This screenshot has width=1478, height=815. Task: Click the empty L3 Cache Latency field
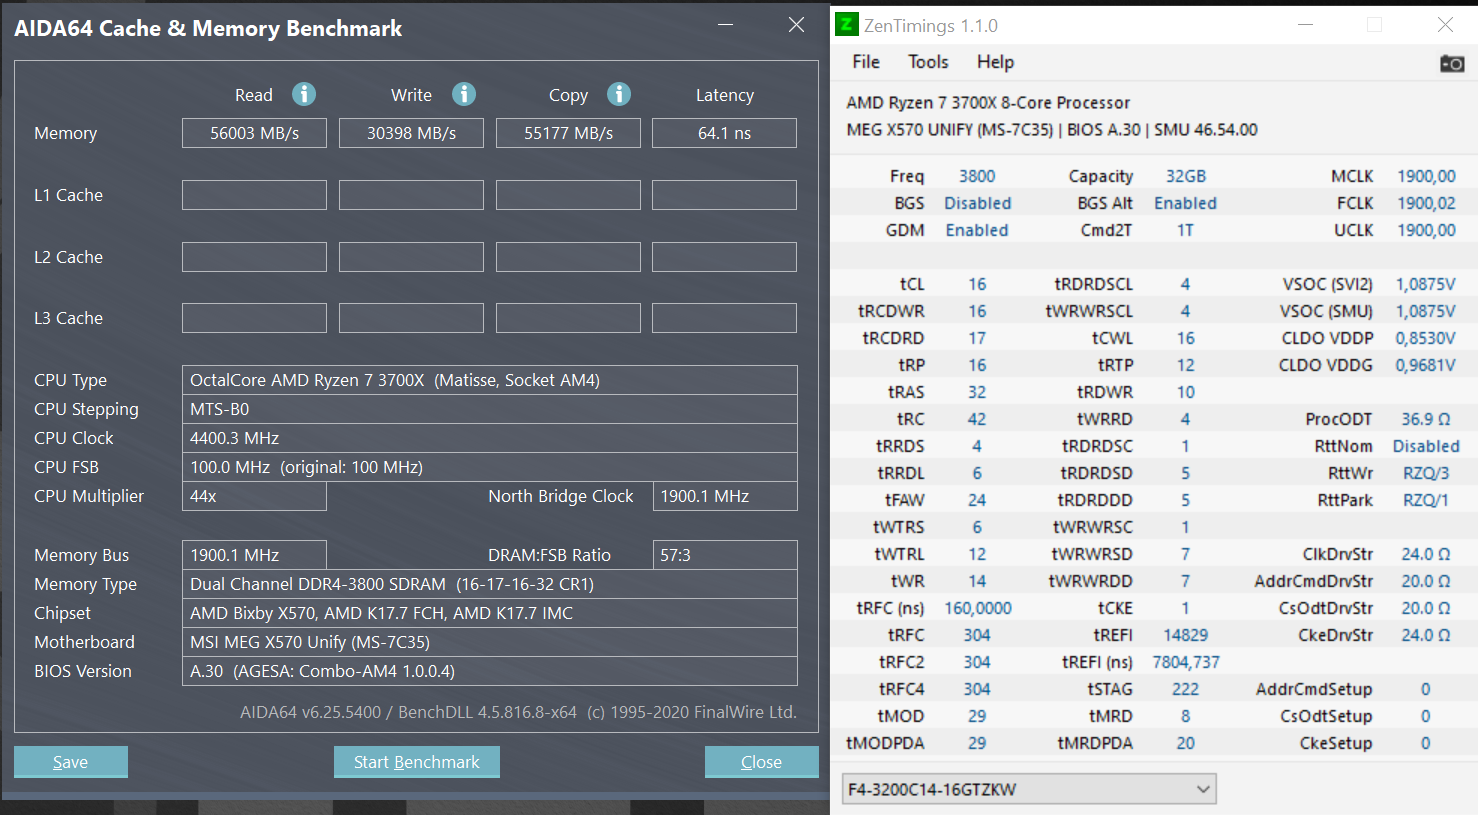coord(724,318)
